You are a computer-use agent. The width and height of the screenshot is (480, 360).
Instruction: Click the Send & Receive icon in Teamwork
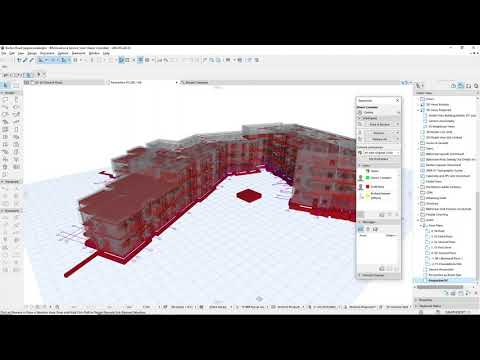(360, 124)
